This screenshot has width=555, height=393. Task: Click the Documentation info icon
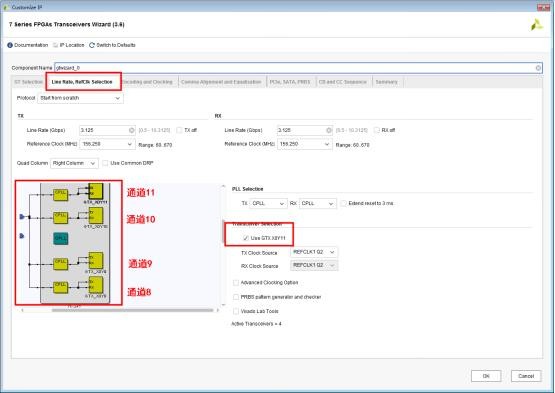click(10, 45)
